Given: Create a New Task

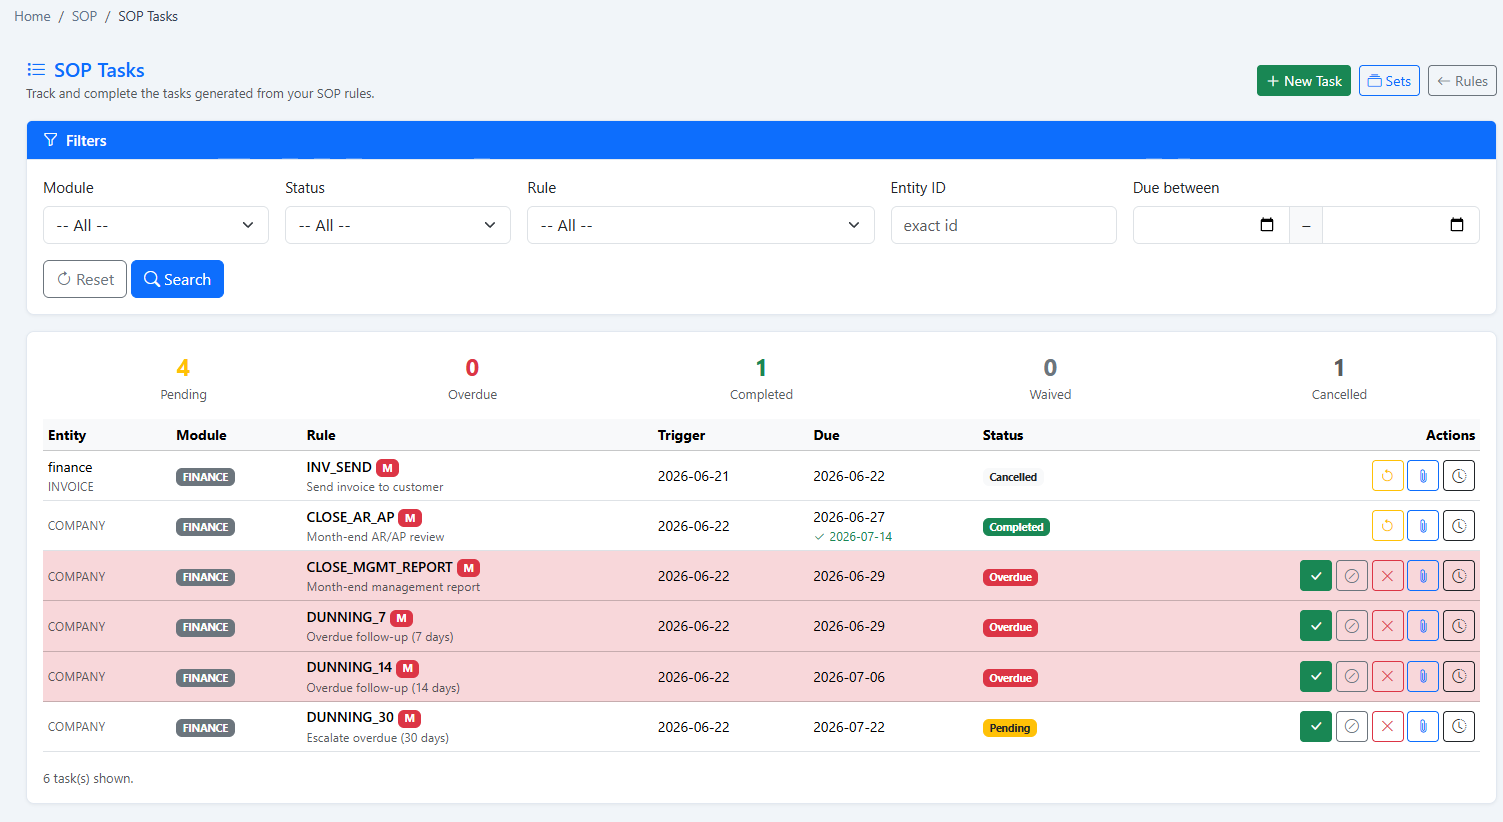Looking at the screenshot, I should pyautogui.click(x=1304, y=81).
